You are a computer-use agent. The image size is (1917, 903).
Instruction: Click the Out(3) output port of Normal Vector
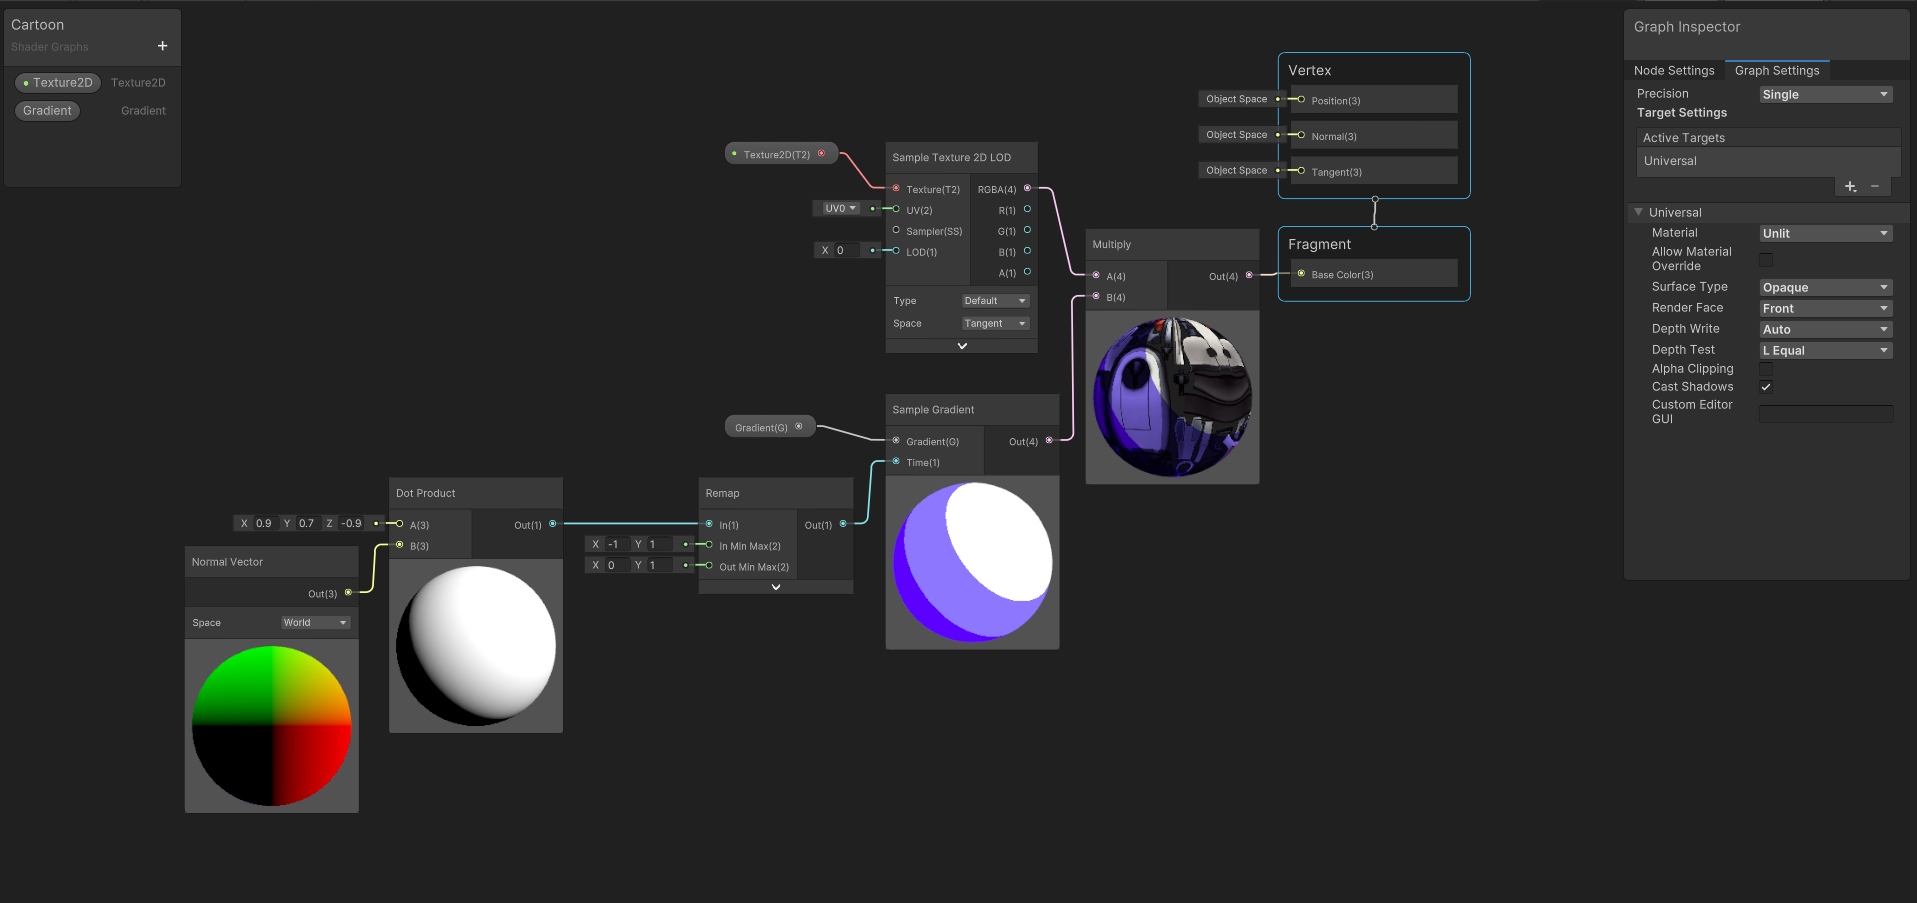[346, 593]
